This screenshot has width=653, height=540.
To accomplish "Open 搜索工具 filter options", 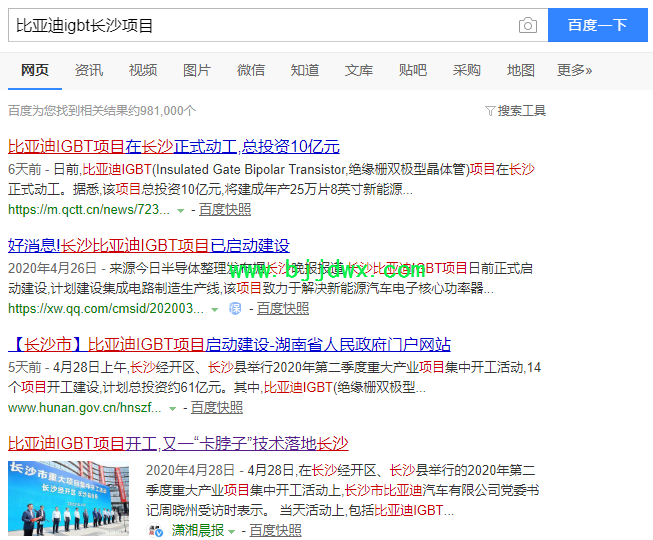I will pyautogui.click(x=522, y=111).
